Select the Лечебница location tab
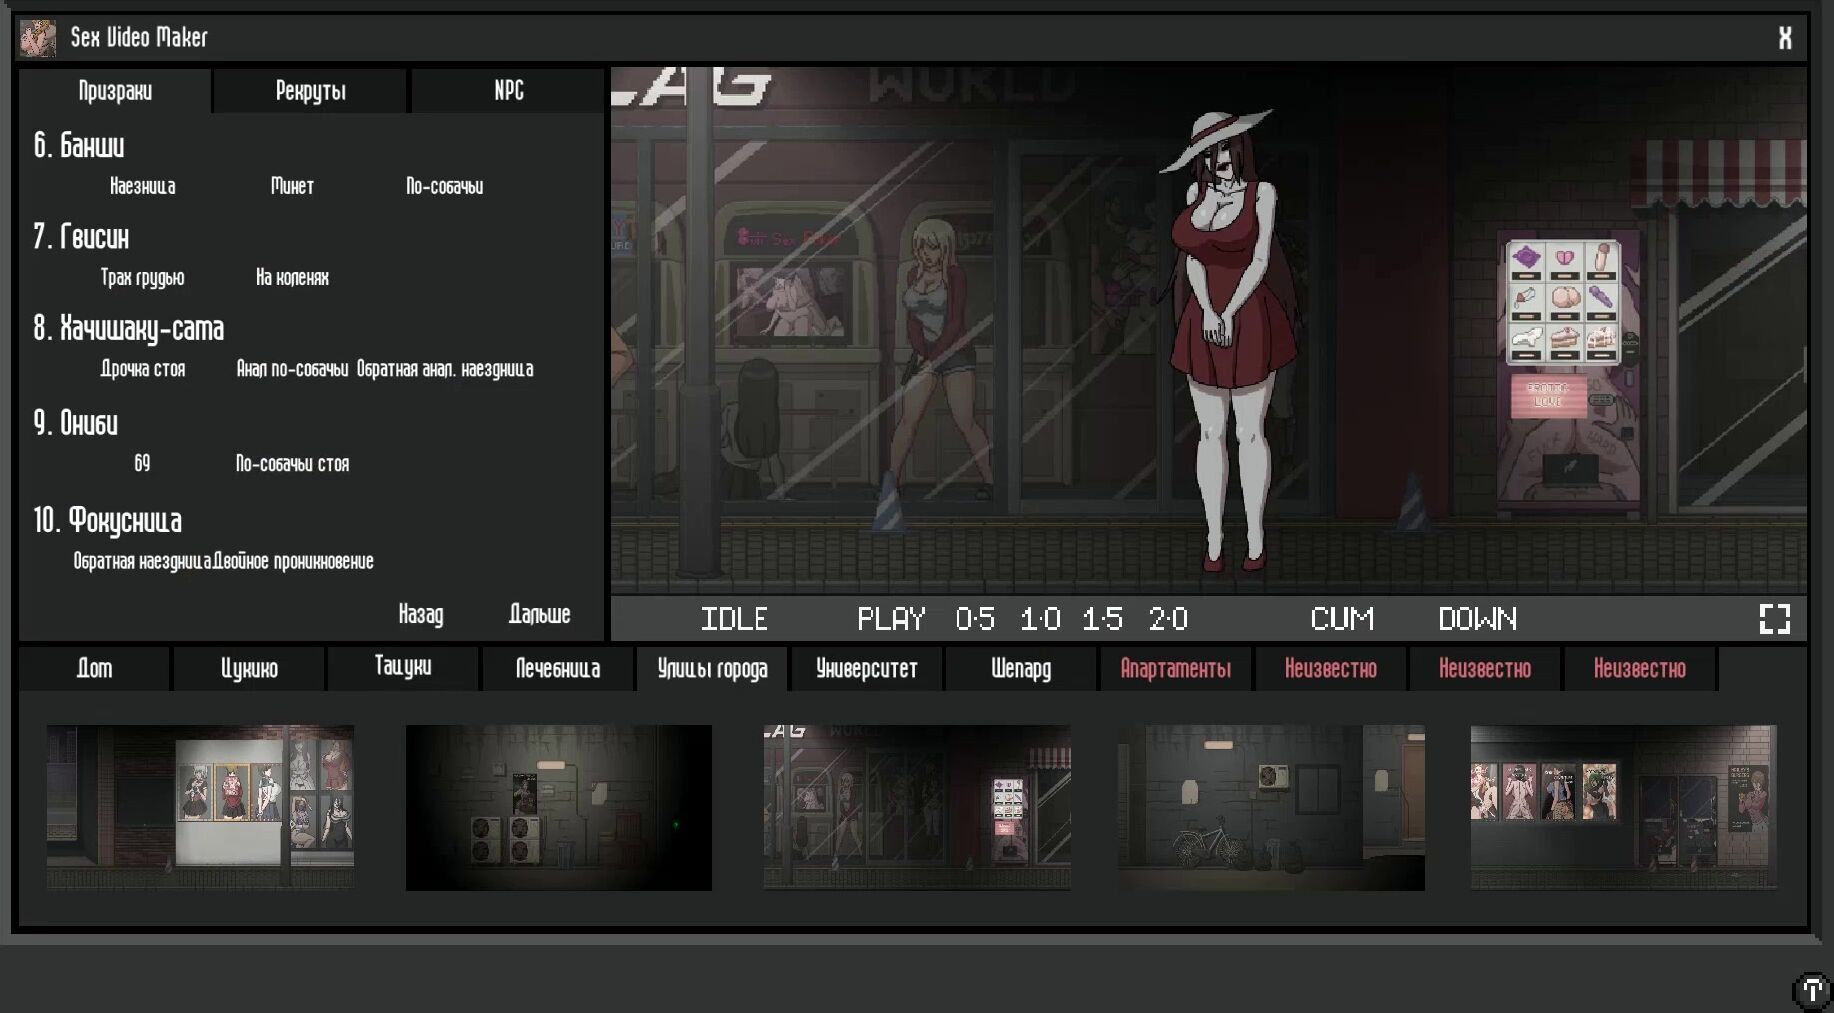Image resolution: width=1834 pixels, height=1013 pixels. [557, 668]
